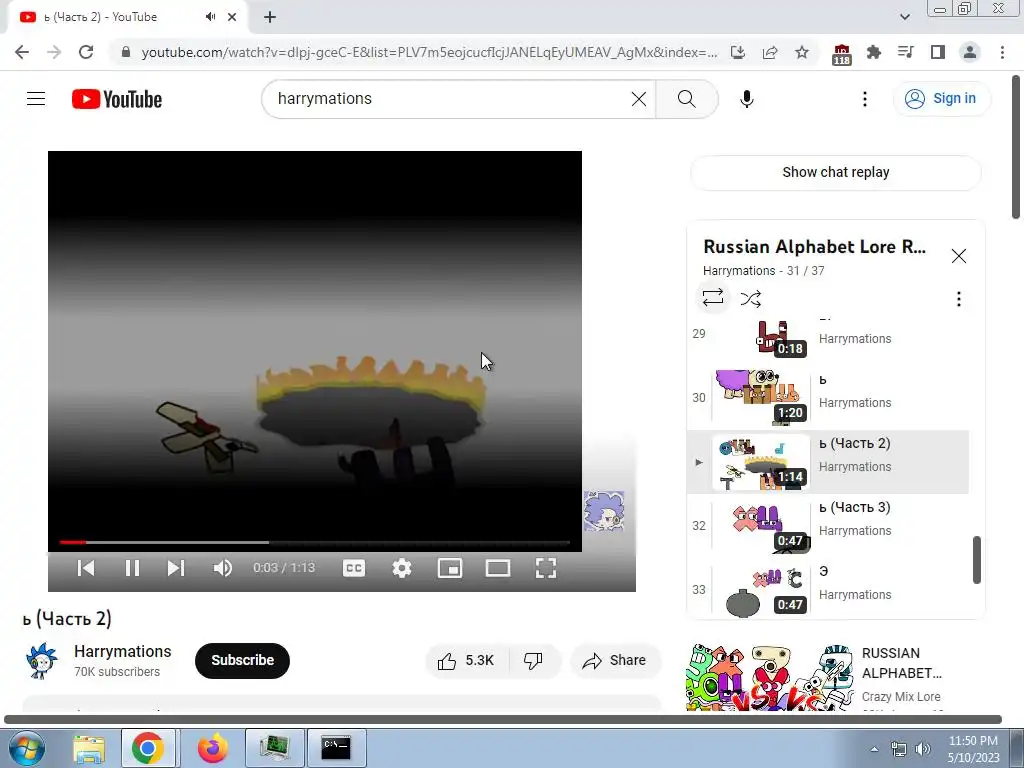Play playlist item 33 titled Э
This screenshot has height=768, width=1024.
pos(828,589)
